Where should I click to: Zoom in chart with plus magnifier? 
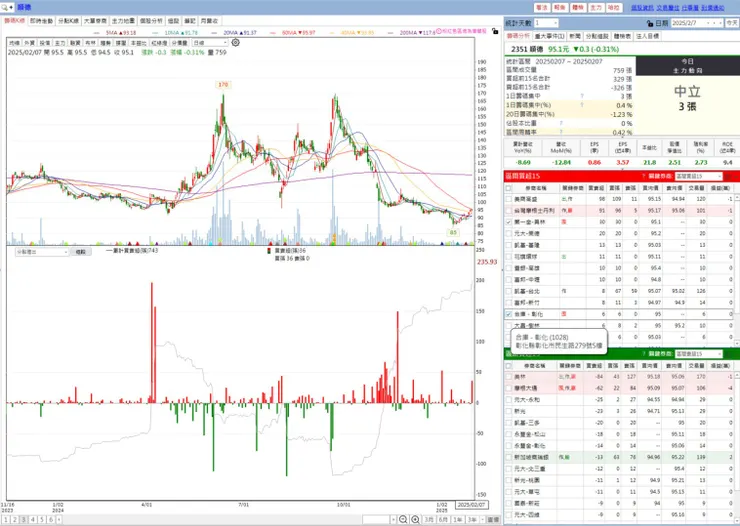coord(415,519)
